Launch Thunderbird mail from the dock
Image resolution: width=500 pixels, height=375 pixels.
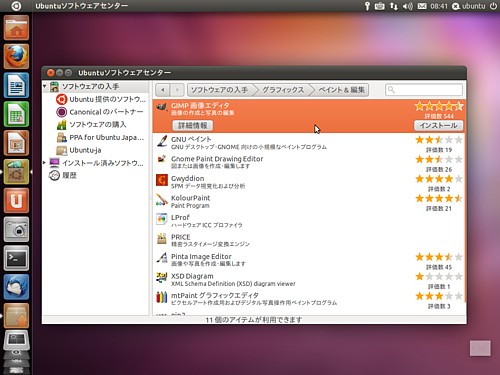[16, 287]
